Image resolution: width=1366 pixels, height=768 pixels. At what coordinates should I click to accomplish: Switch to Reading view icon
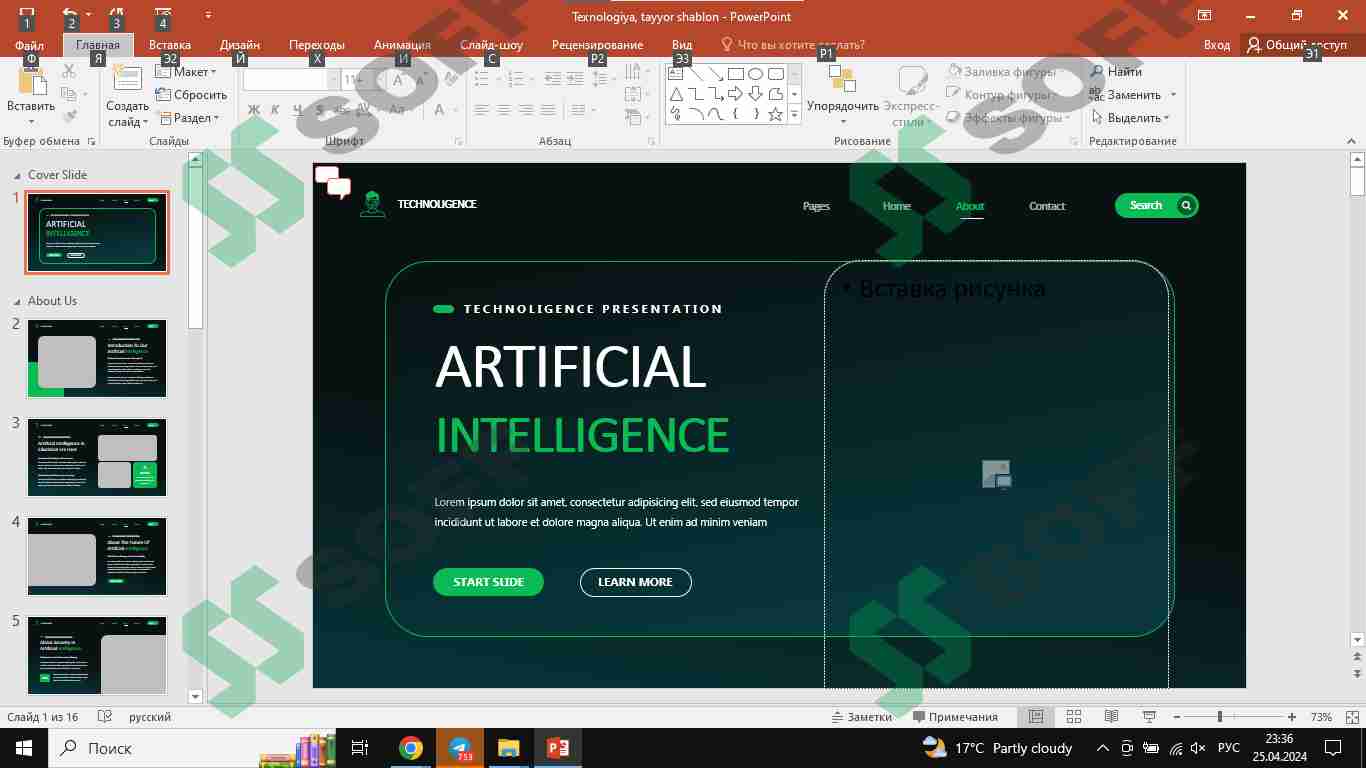tap(1111, 717)
